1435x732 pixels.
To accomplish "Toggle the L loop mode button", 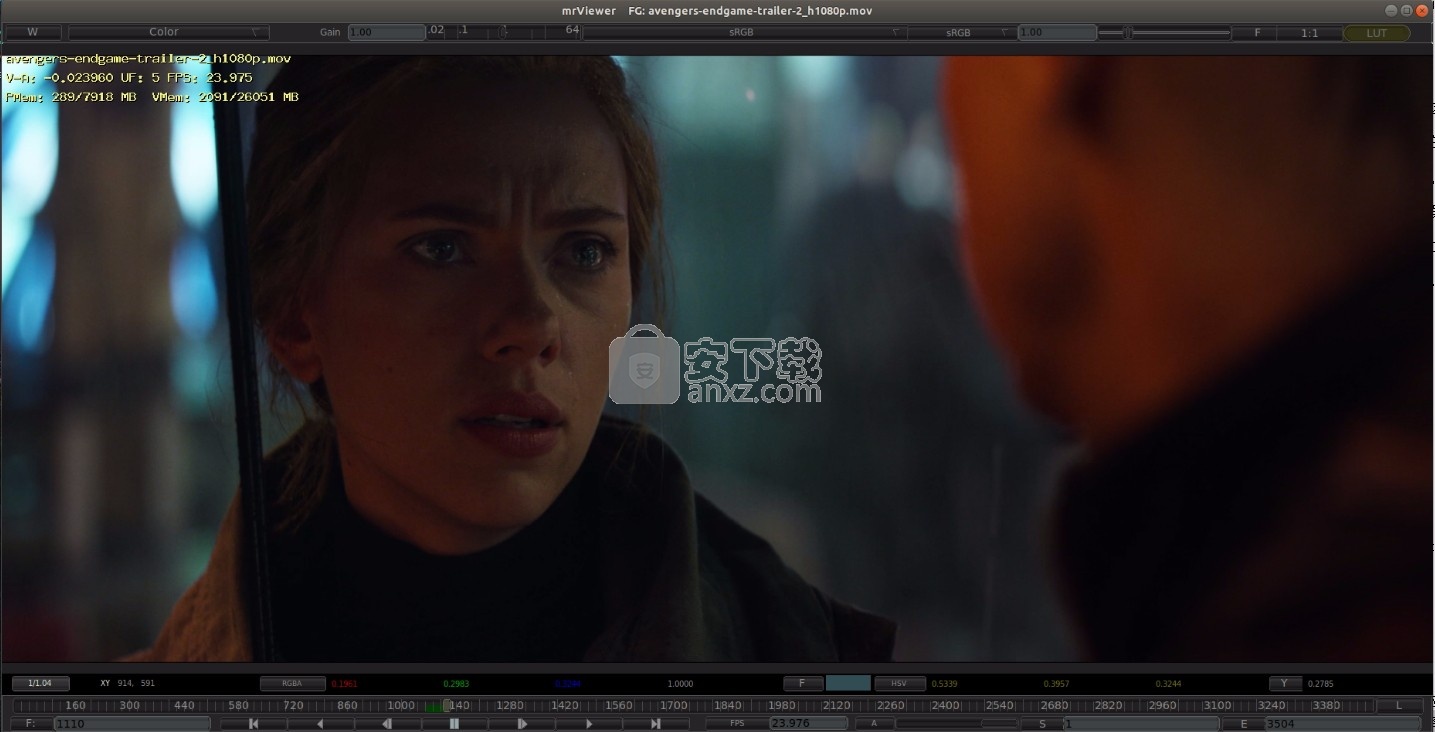I will (1400, 705).
